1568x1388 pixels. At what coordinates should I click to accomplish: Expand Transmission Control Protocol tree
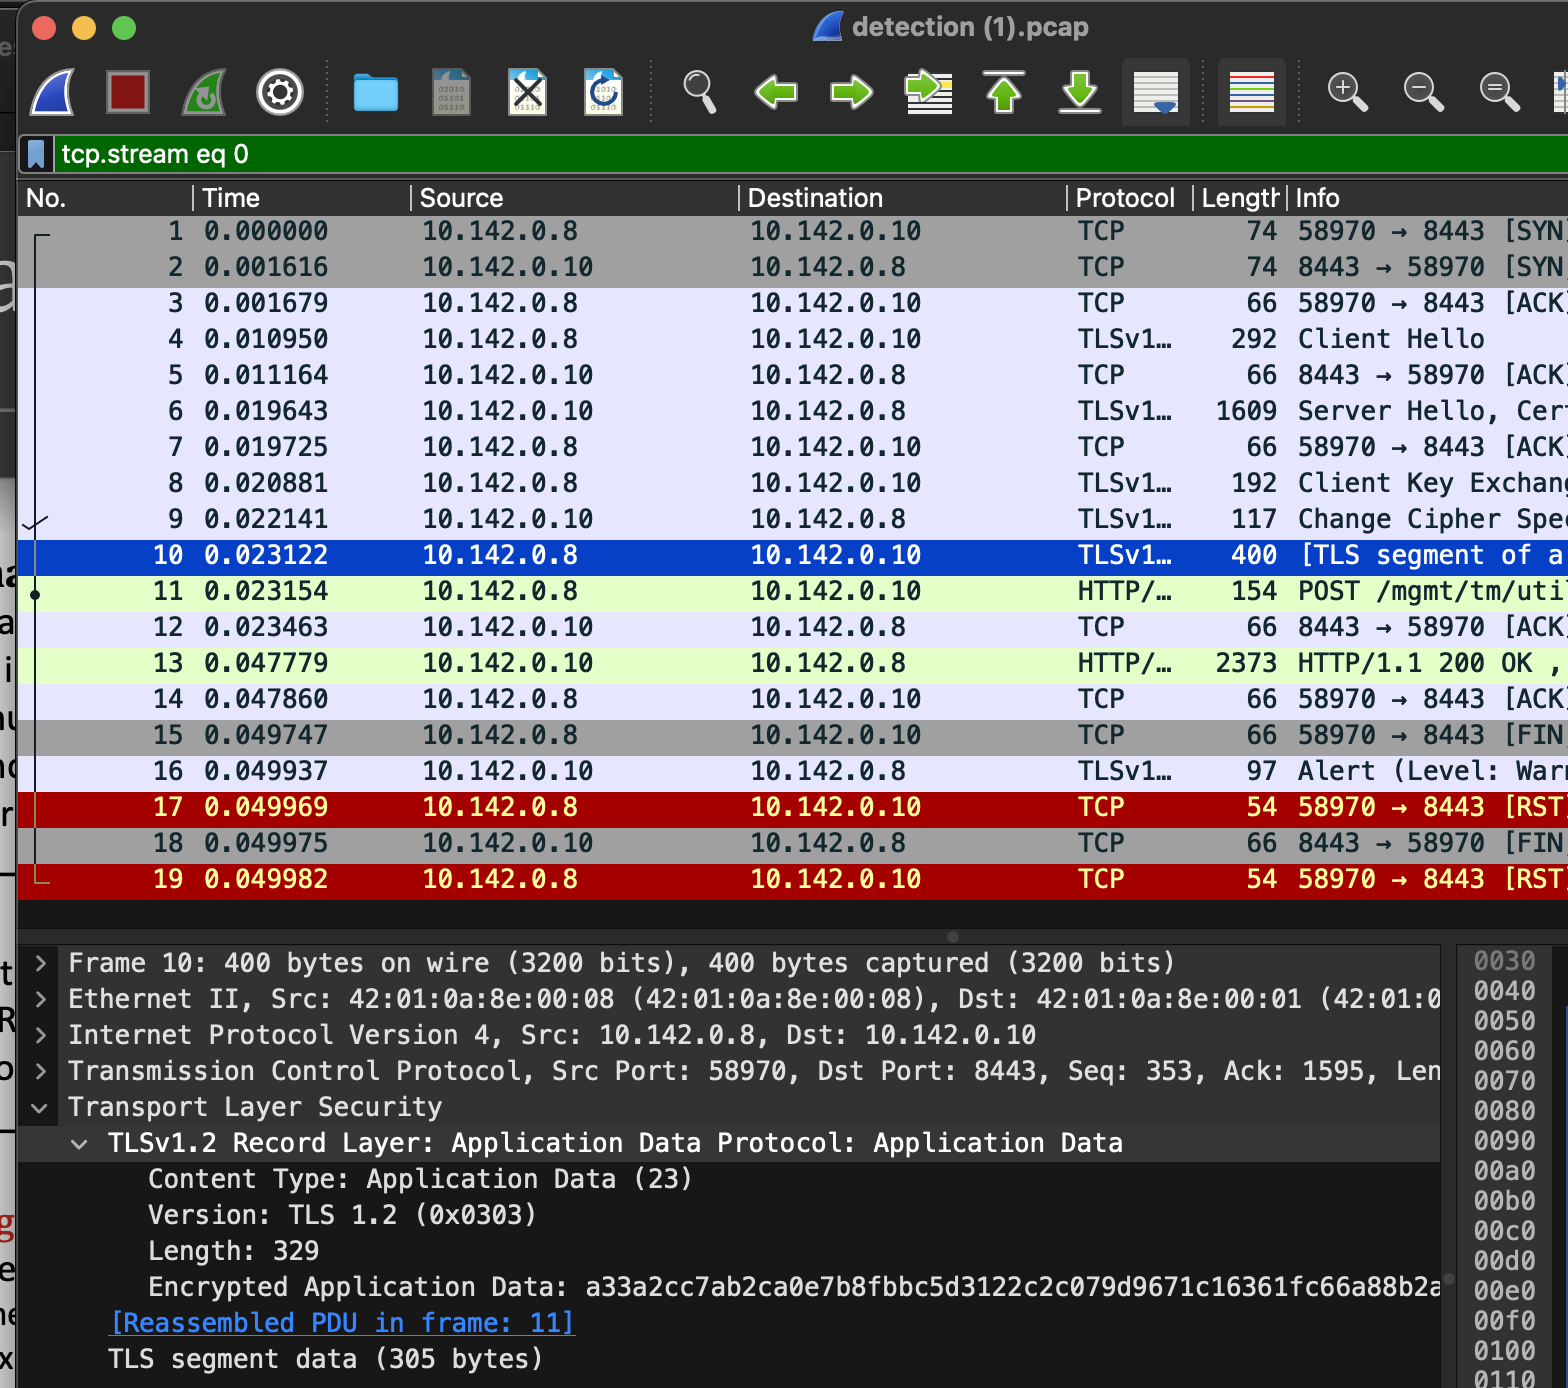pos(41,1071)
